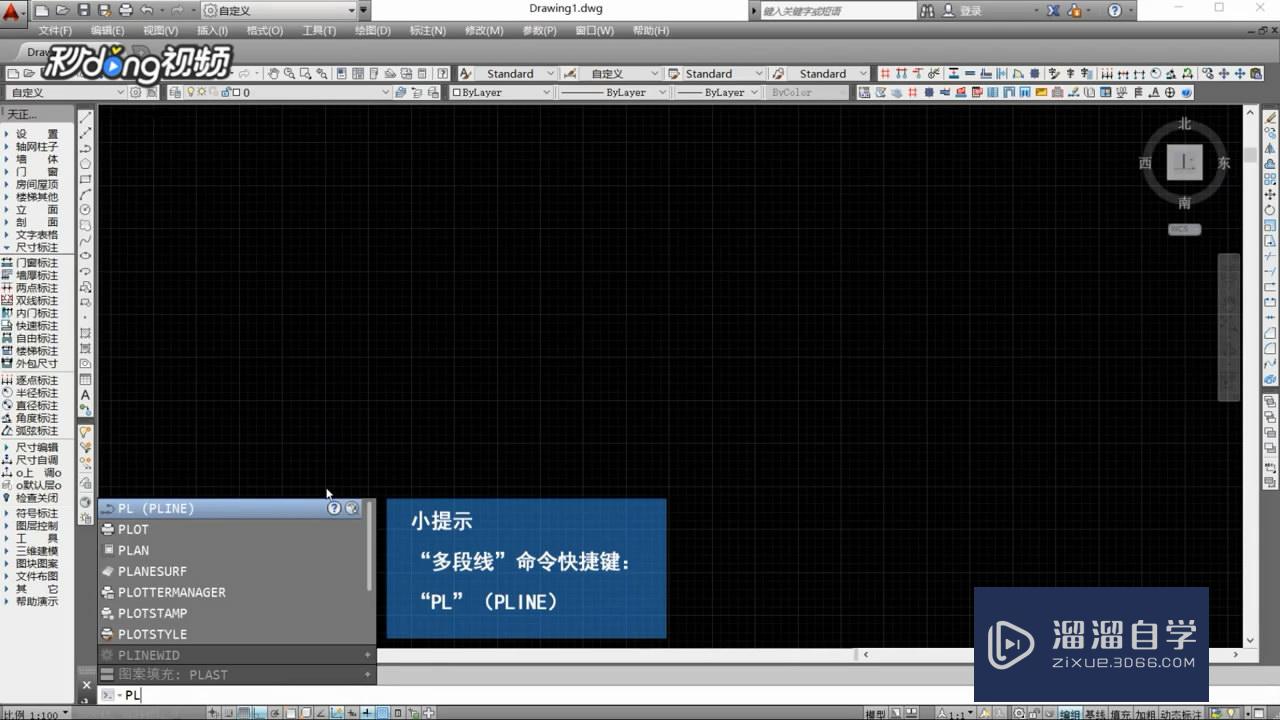Screen dimensions: 1280x720
Task: Click New file in quick access toolbar
Action: pyautogui.click(x=43, y=10)
